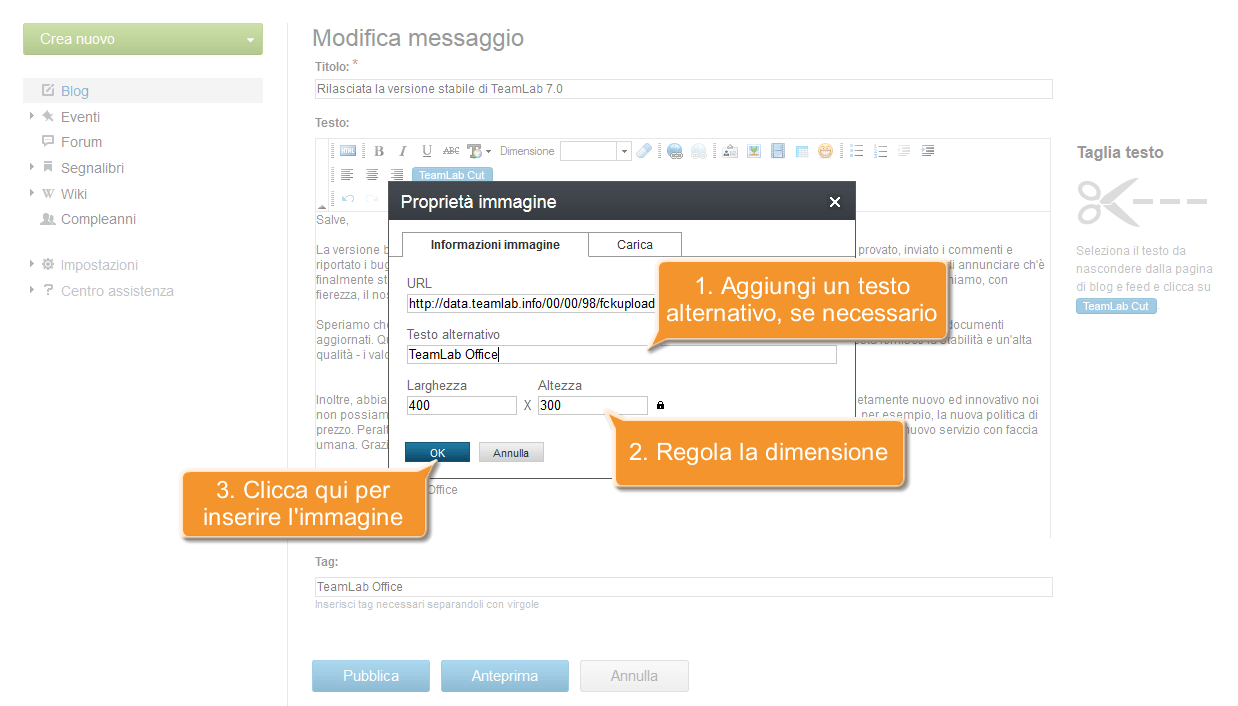Click the bulleted list icon

[857, 151]
